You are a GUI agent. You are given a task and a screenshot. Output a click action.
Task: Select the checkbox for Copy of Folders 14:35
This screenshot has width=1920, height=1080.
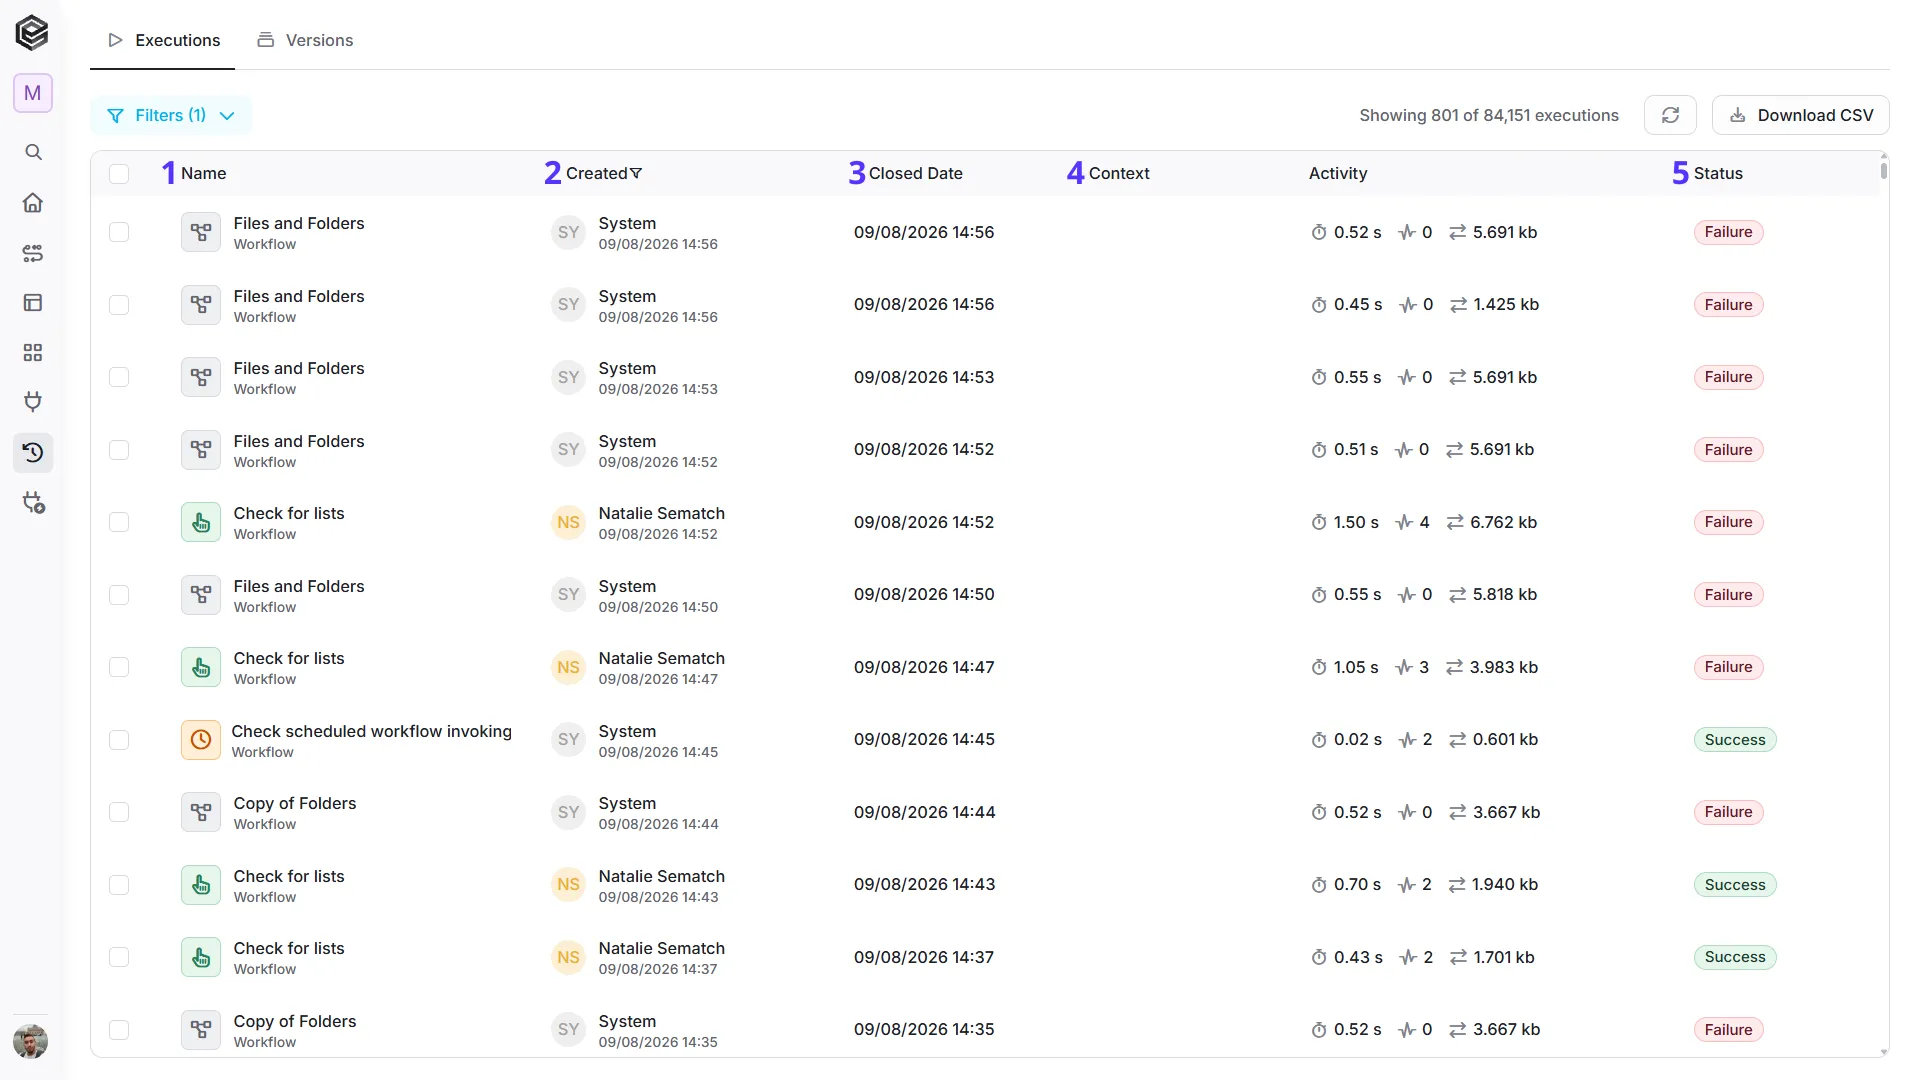tap(119, 1030)
